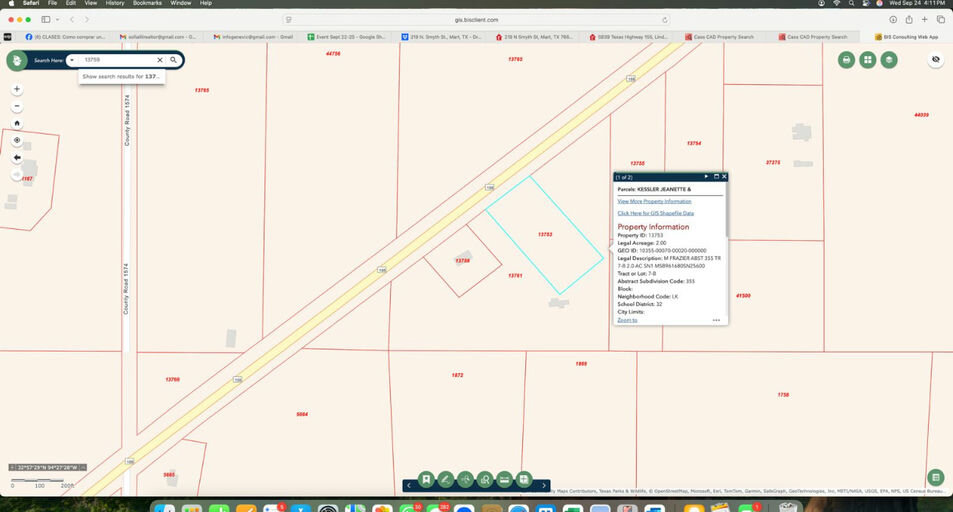Return map to default home extent

[17, 123]
